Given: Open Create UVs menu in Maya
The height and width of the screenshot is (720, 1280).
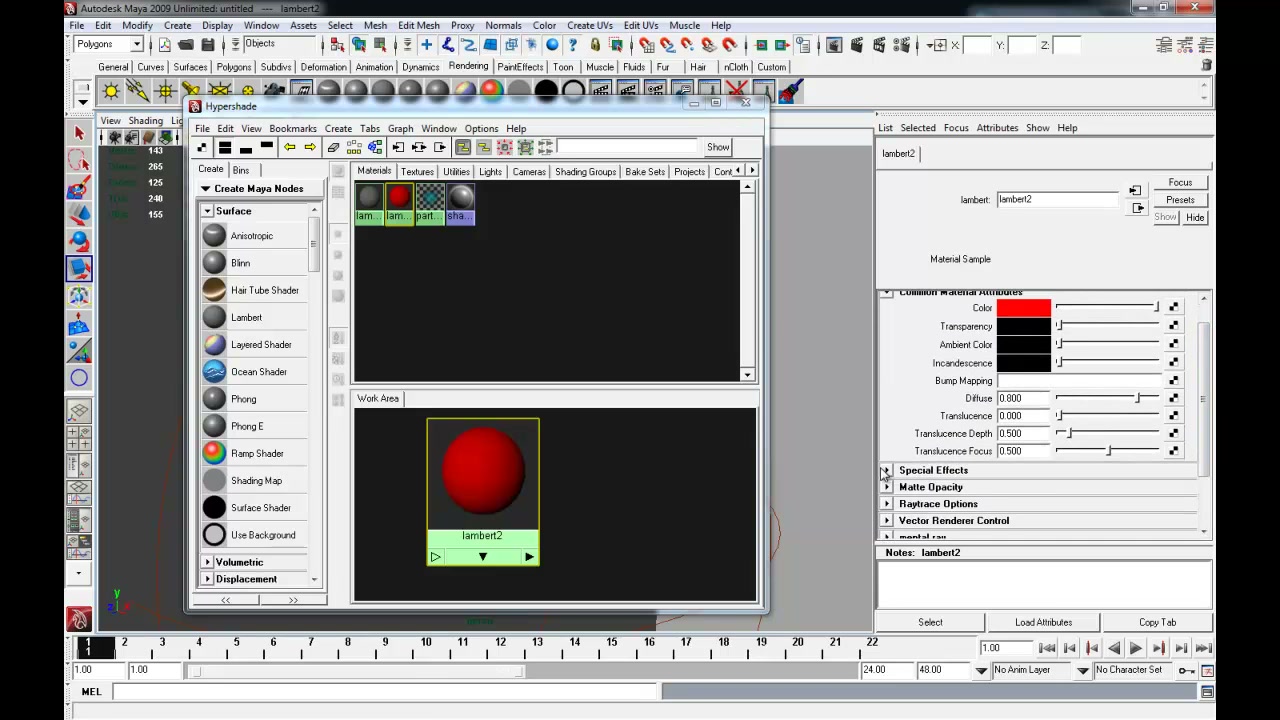Looking at the screenshot, I should pos(589,25).
